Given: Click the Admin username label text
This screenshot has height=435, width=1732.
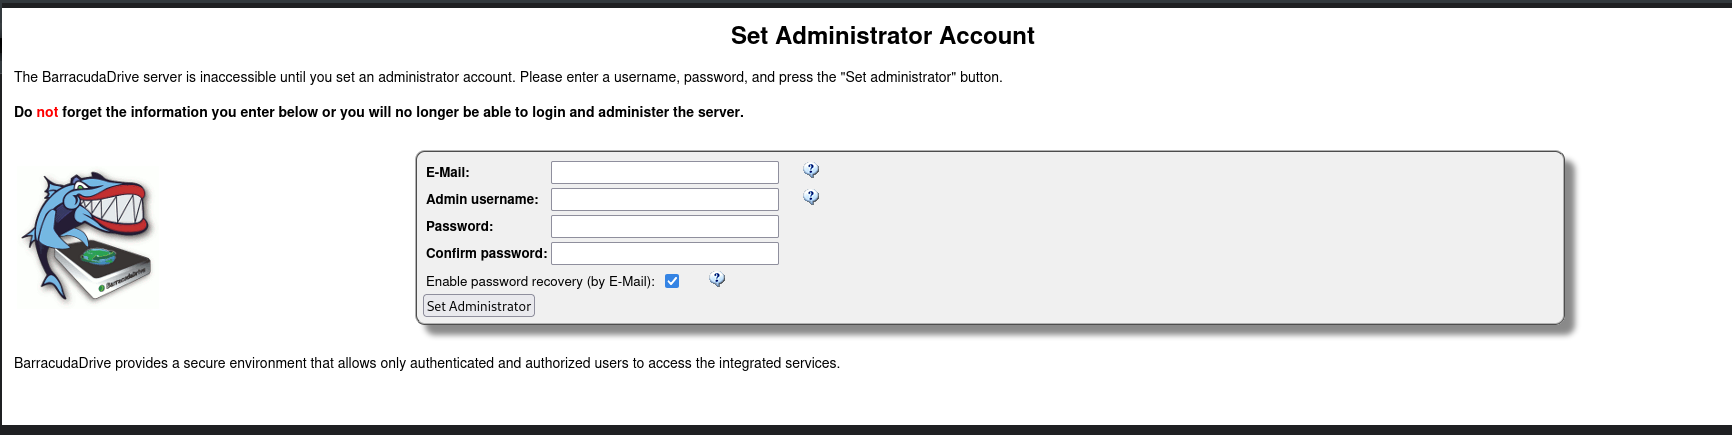Looking at the screenshot, I should 482,199.
